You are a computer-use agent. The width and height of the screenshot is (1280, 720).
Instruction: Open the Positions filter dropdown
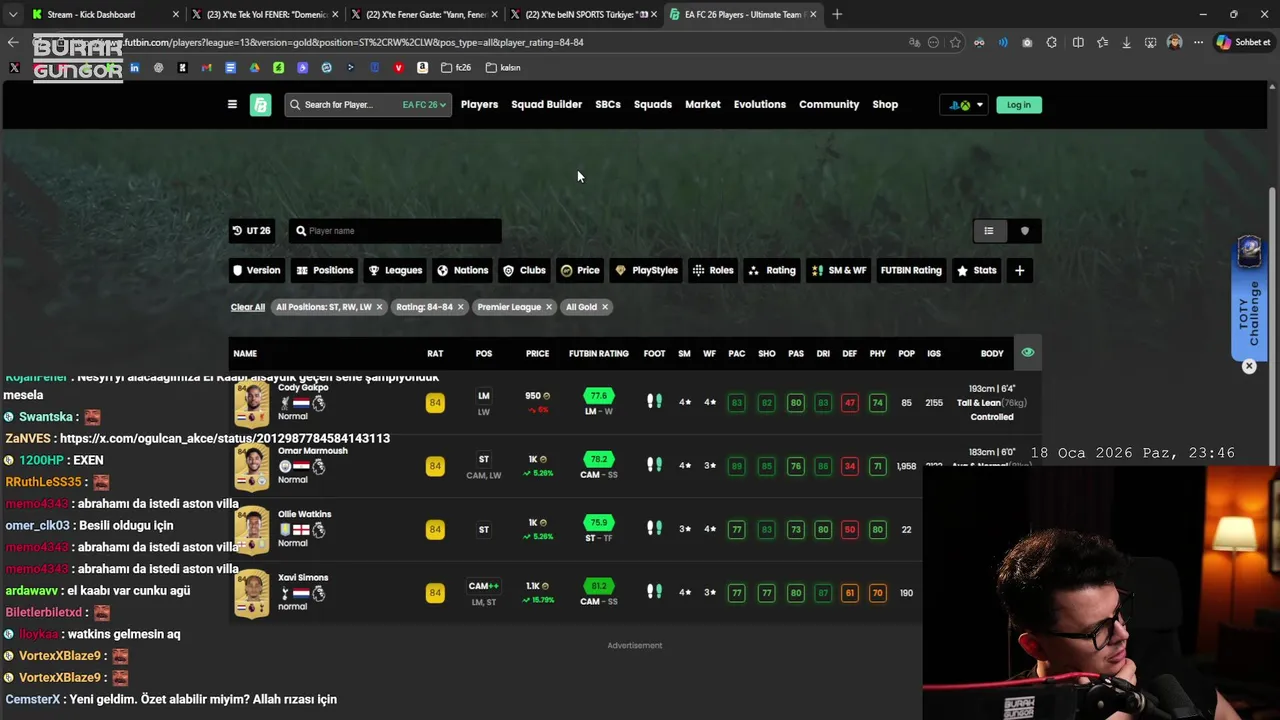pos(325,270)
